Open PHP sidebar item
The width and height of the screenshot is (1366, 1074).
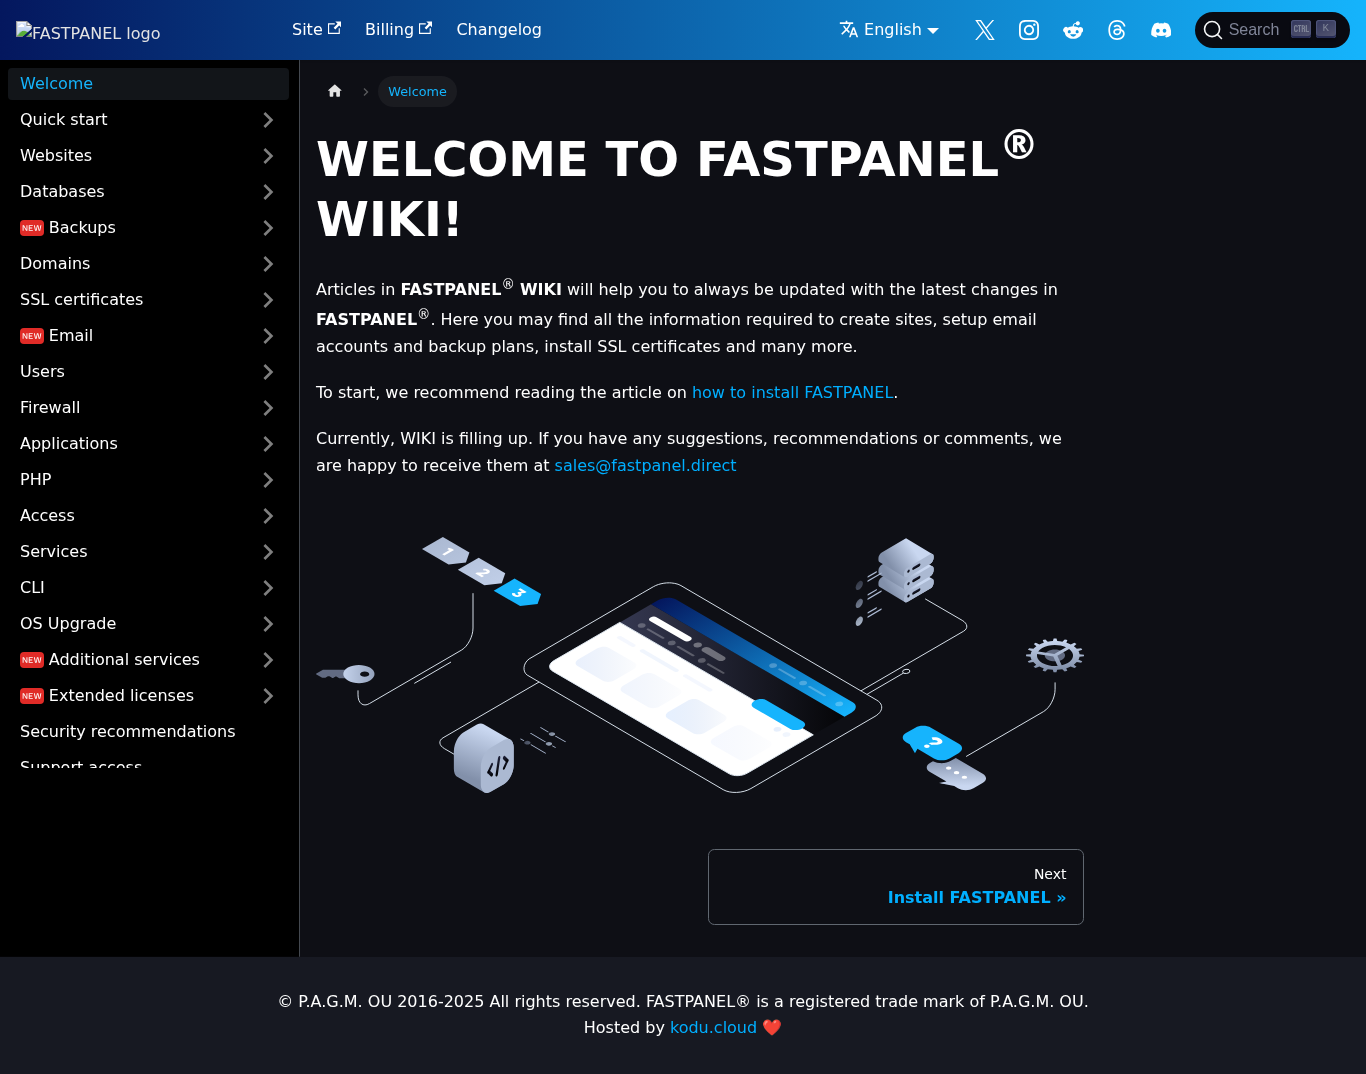coord(128,480)
